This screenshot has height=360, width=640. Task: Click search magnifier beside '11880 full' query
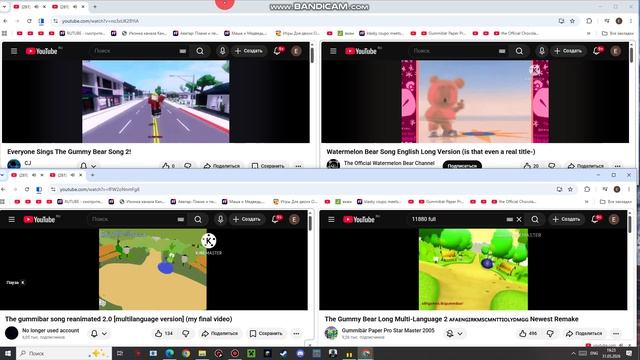pyautogui.click(x=535, y=220)
